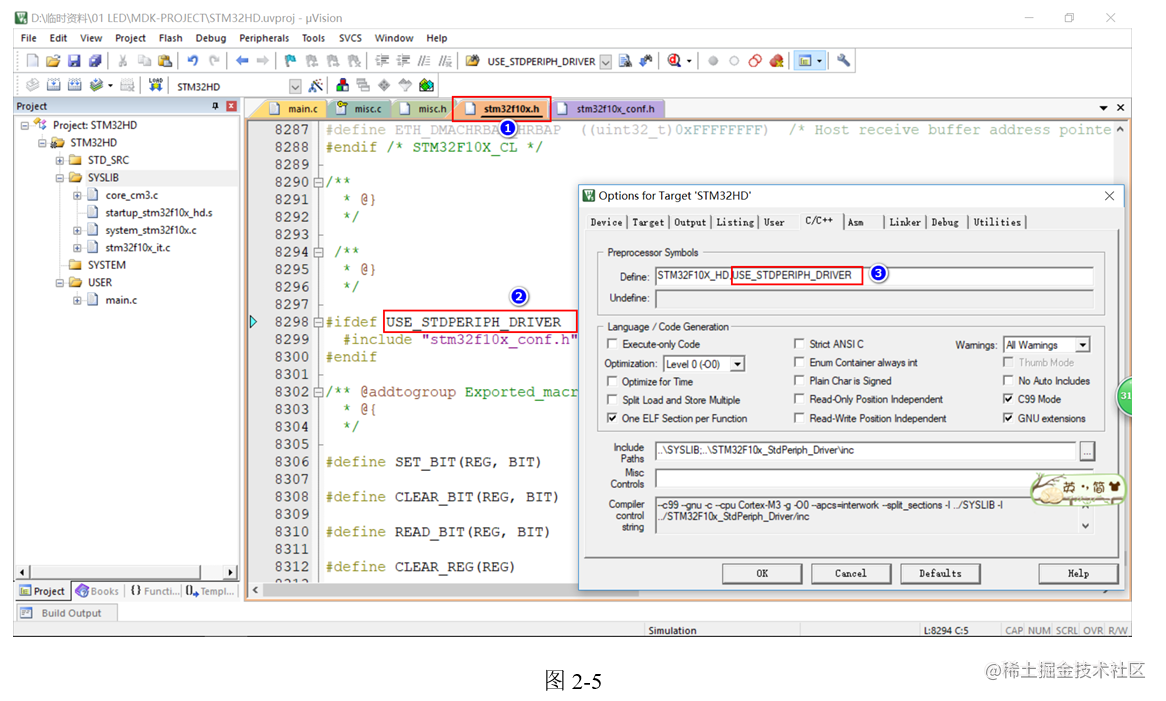Viewport: 1166px width, 701px height.
Task: Click the Defaults button
Action: (x=940, y=573)
